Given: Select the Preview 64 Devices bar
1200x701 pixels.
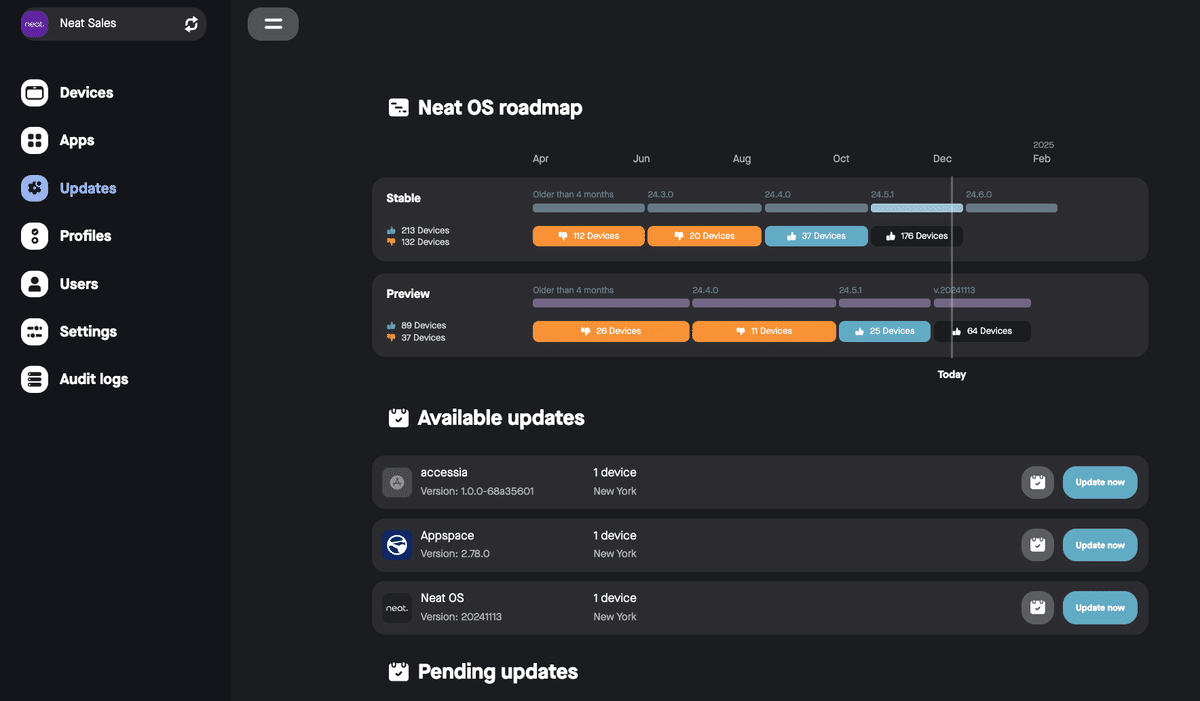Looking at the screenshot, I should 982,331.
